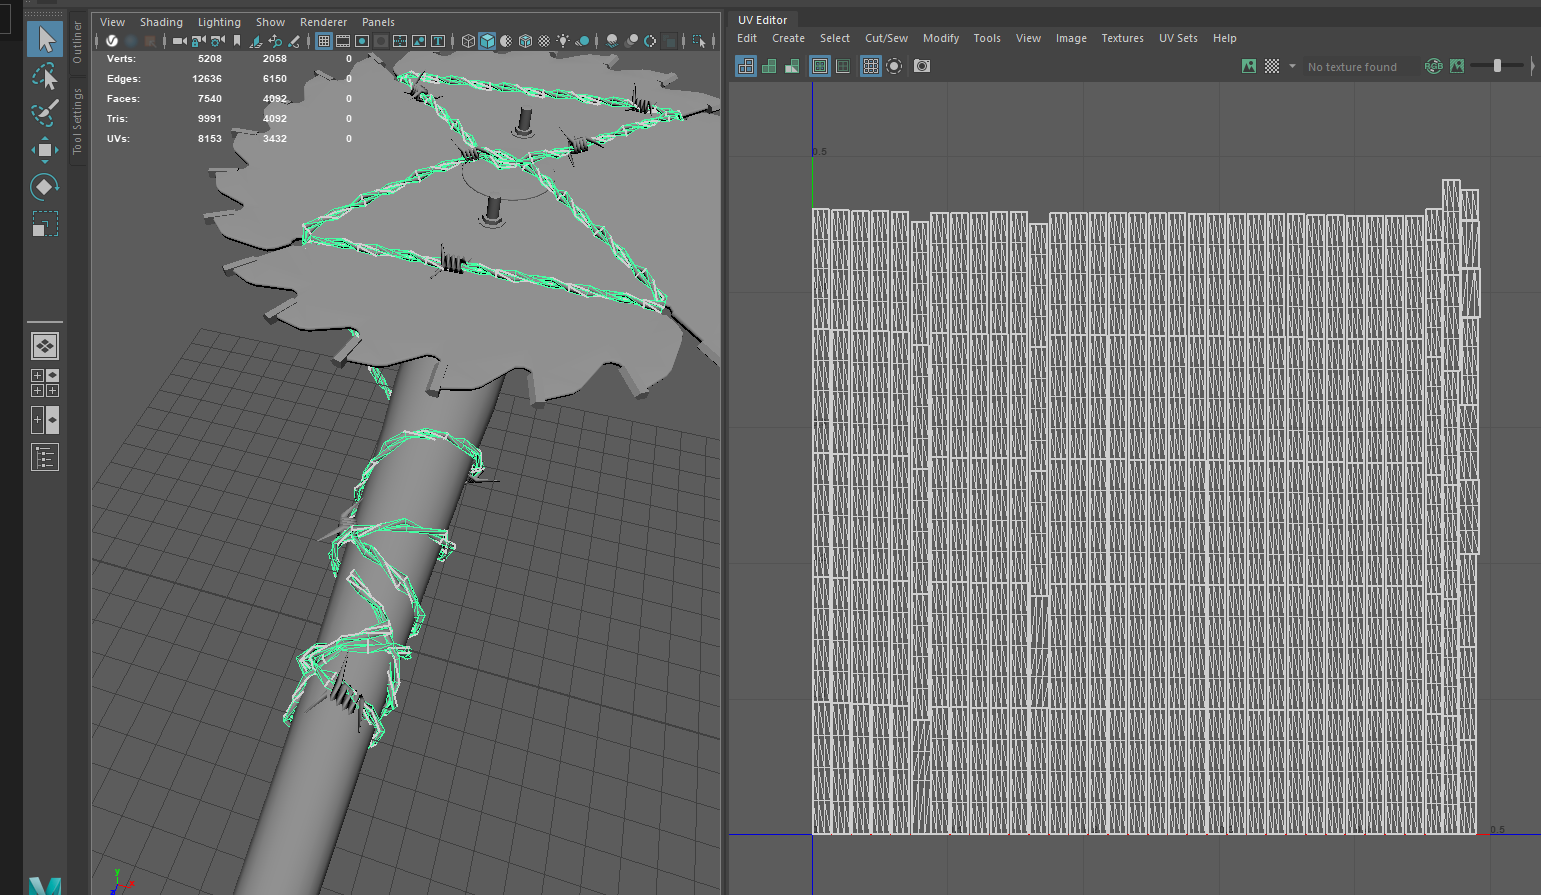Choose the Paint Selection tool
This screenshot has width=1541, height=895.
tap(45, 113)
